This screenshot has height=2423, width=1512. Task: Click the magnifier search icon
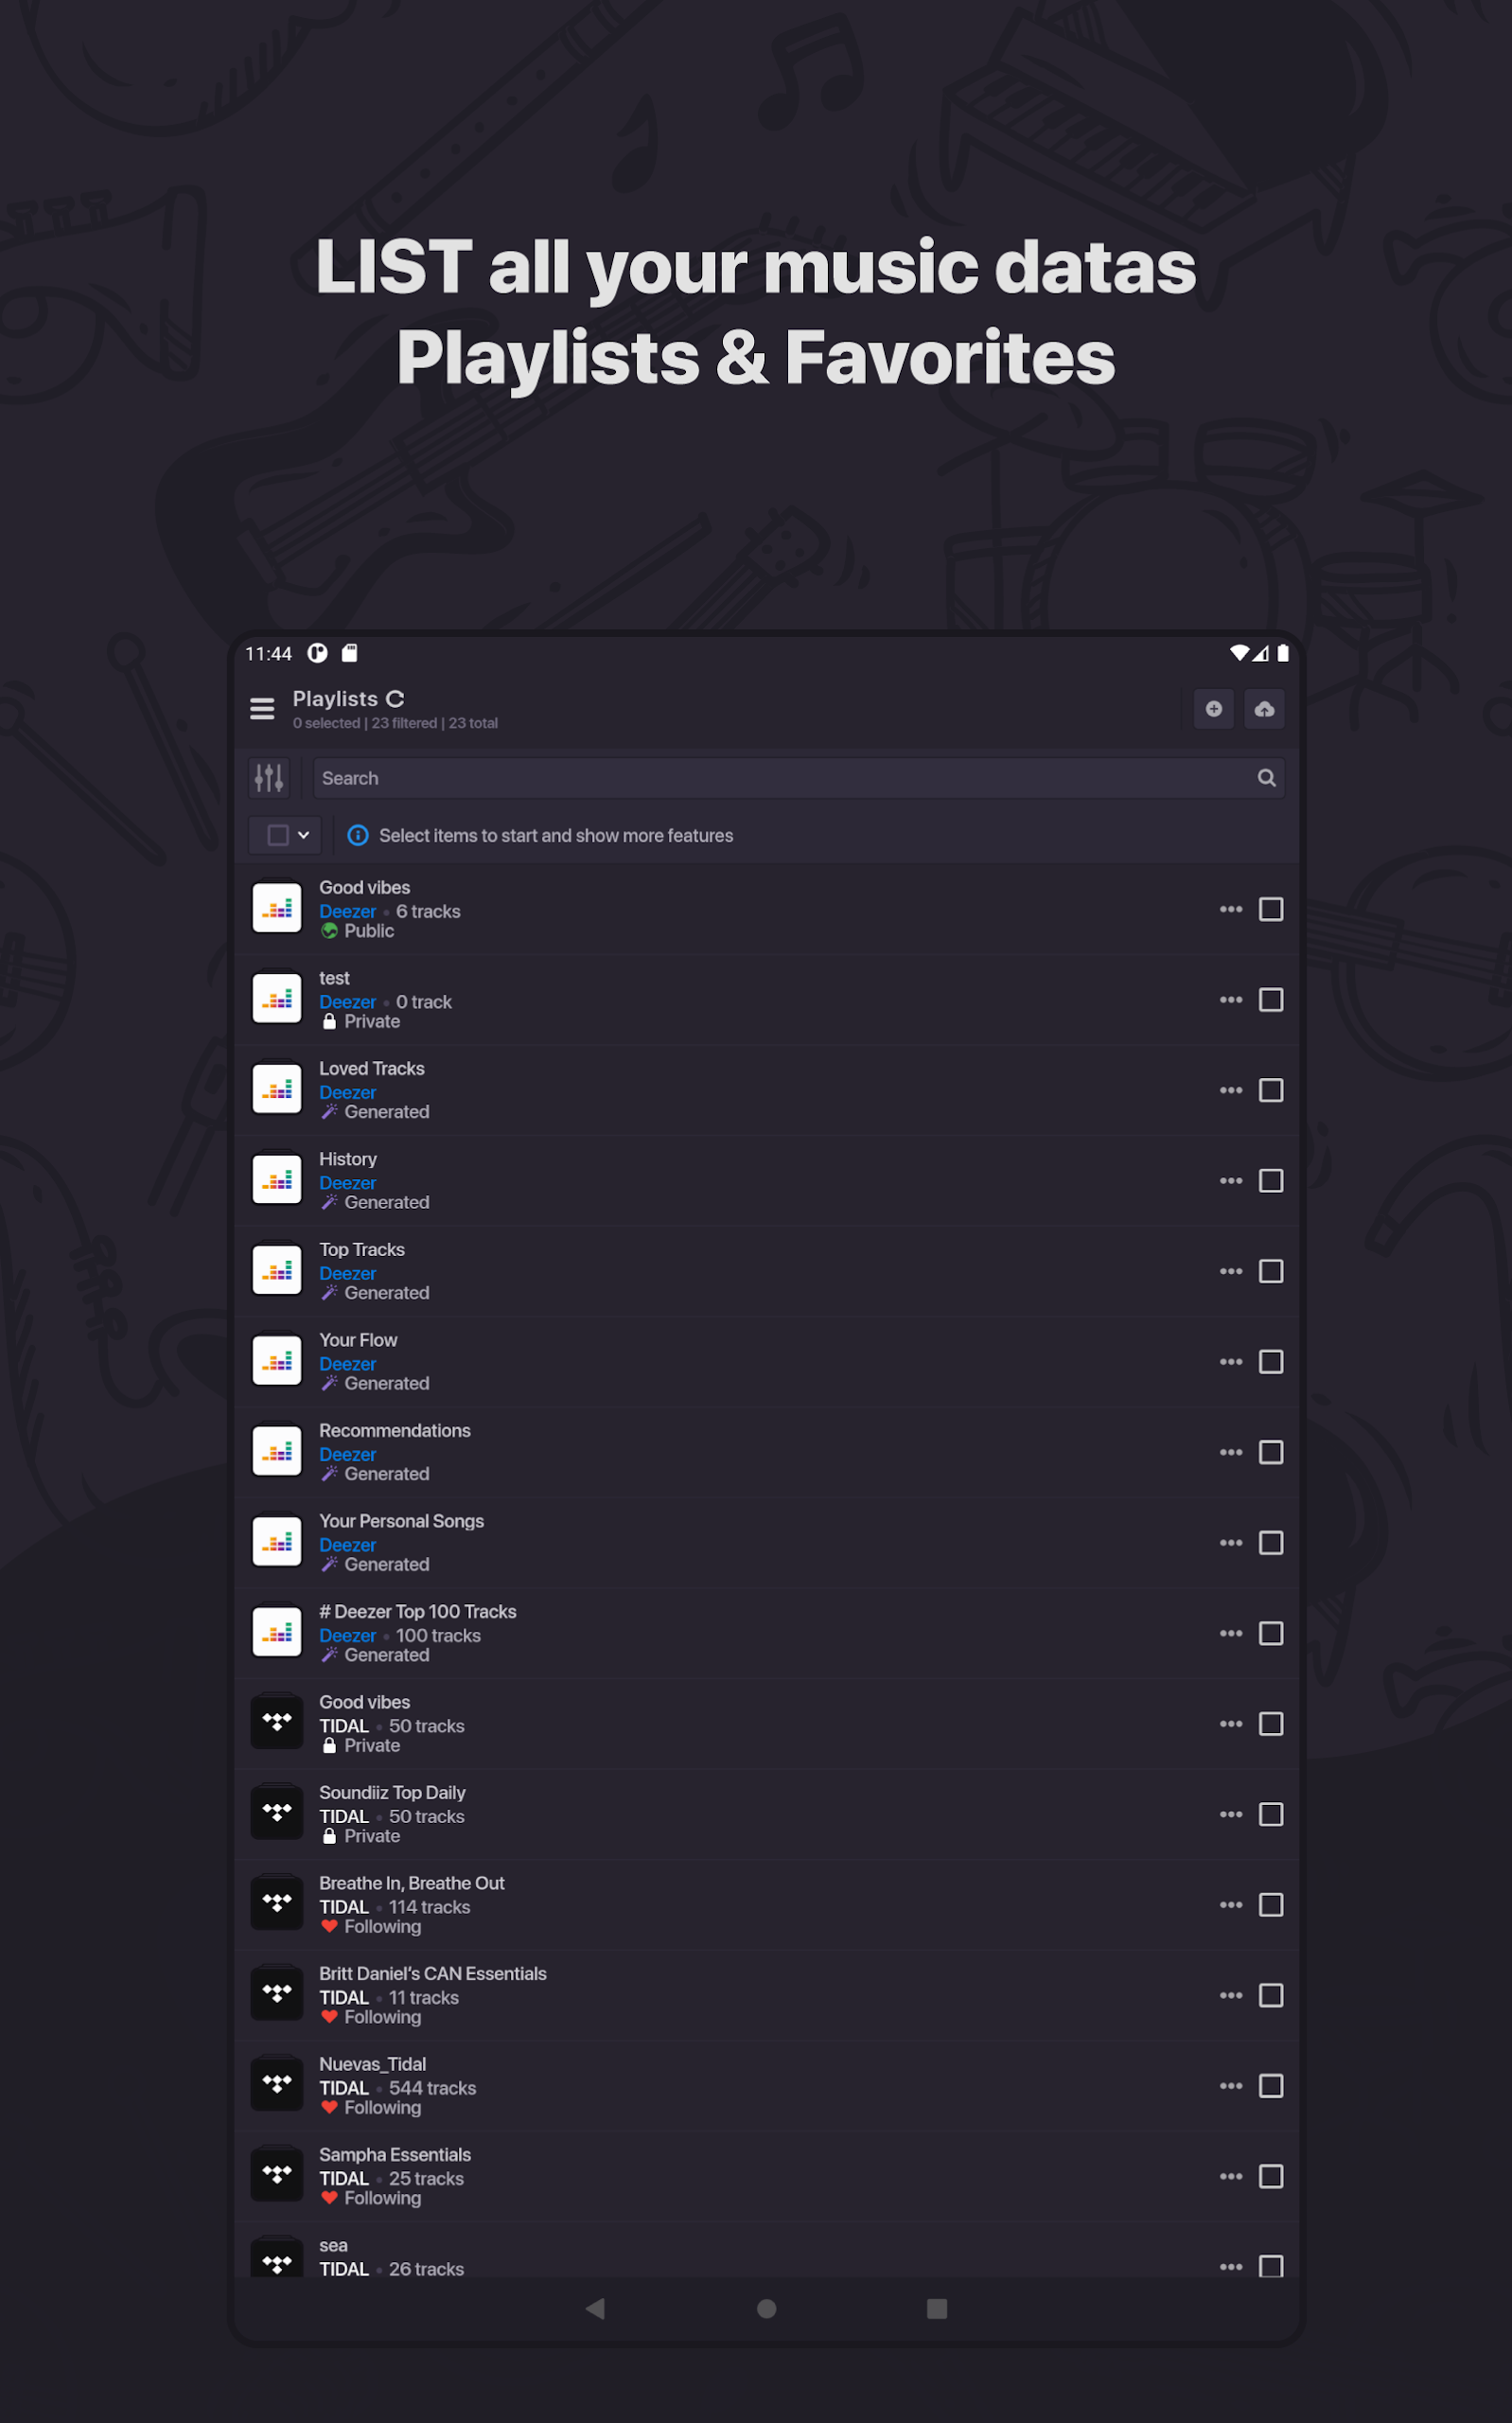[x=1266, y=778]
